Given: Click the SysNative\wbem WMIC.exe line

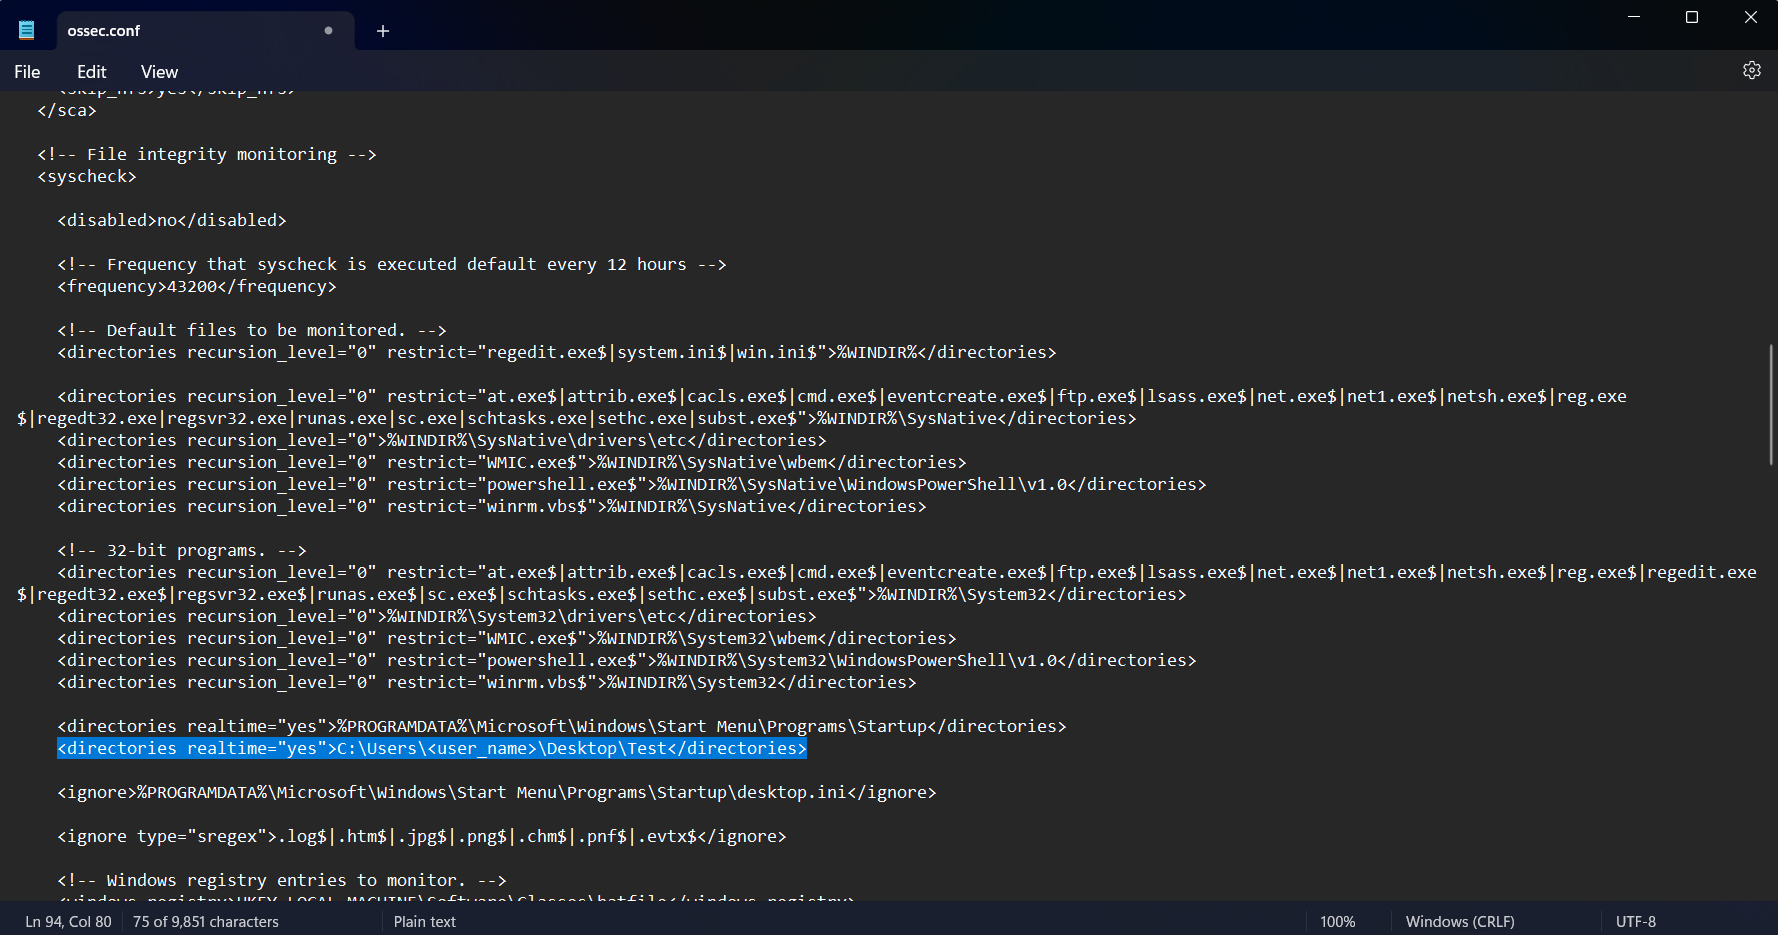Looking at the screenshot, I should [x=512, y=462].
